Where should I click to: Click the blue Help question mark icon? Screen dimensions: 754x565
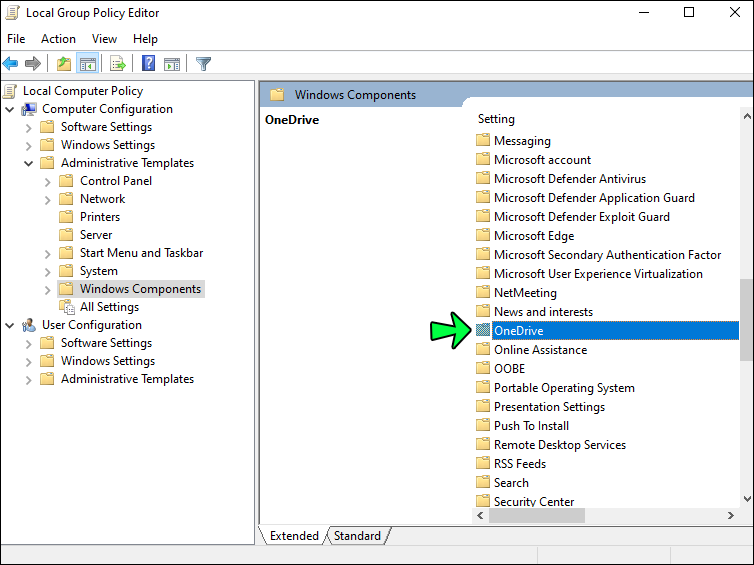[x=149, y=63]
